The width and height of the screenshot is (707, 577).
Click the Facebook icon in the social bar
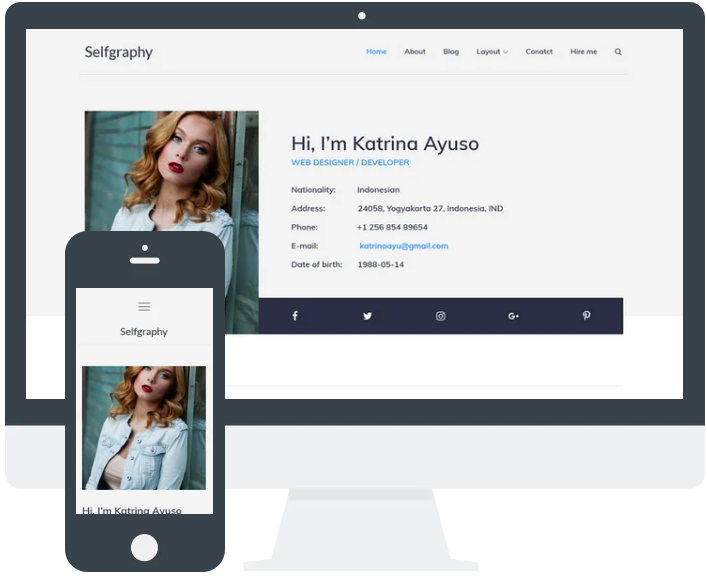[295, 316]
